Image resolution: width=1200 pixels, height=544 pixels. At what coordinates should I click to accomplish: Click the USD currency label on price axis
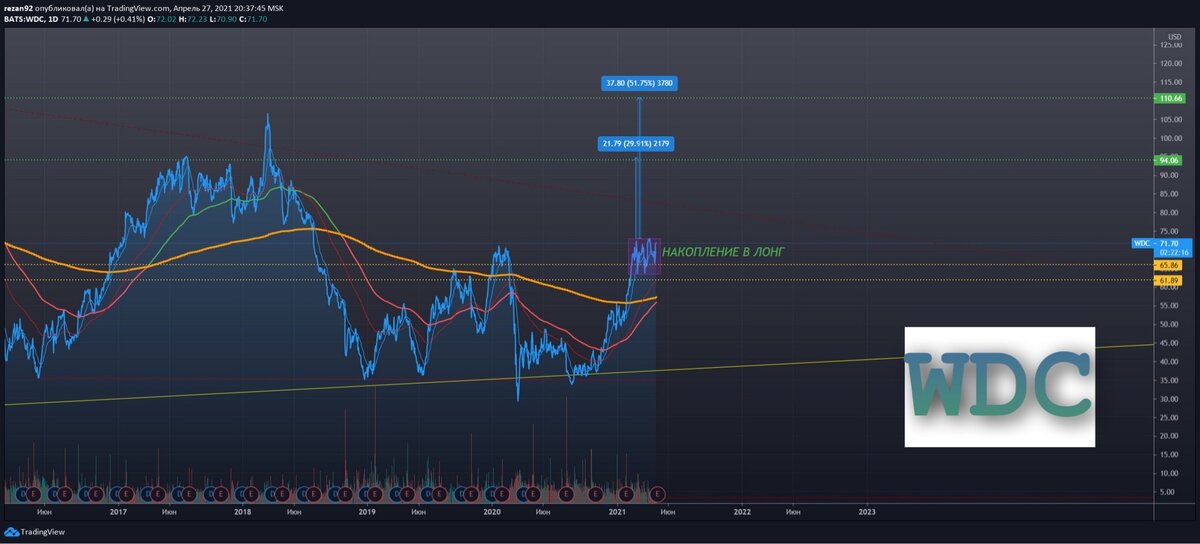pyautogui.click(x=1174, y=36)
